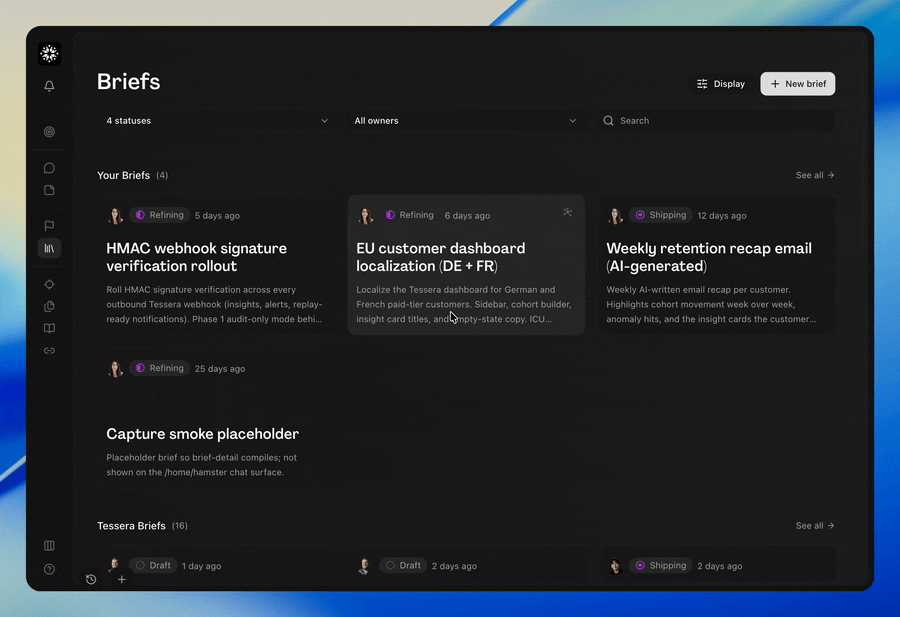Click the Briefs page title
Image resolution: width=900 pixels, height=617 pixels.
pos(129,82)
